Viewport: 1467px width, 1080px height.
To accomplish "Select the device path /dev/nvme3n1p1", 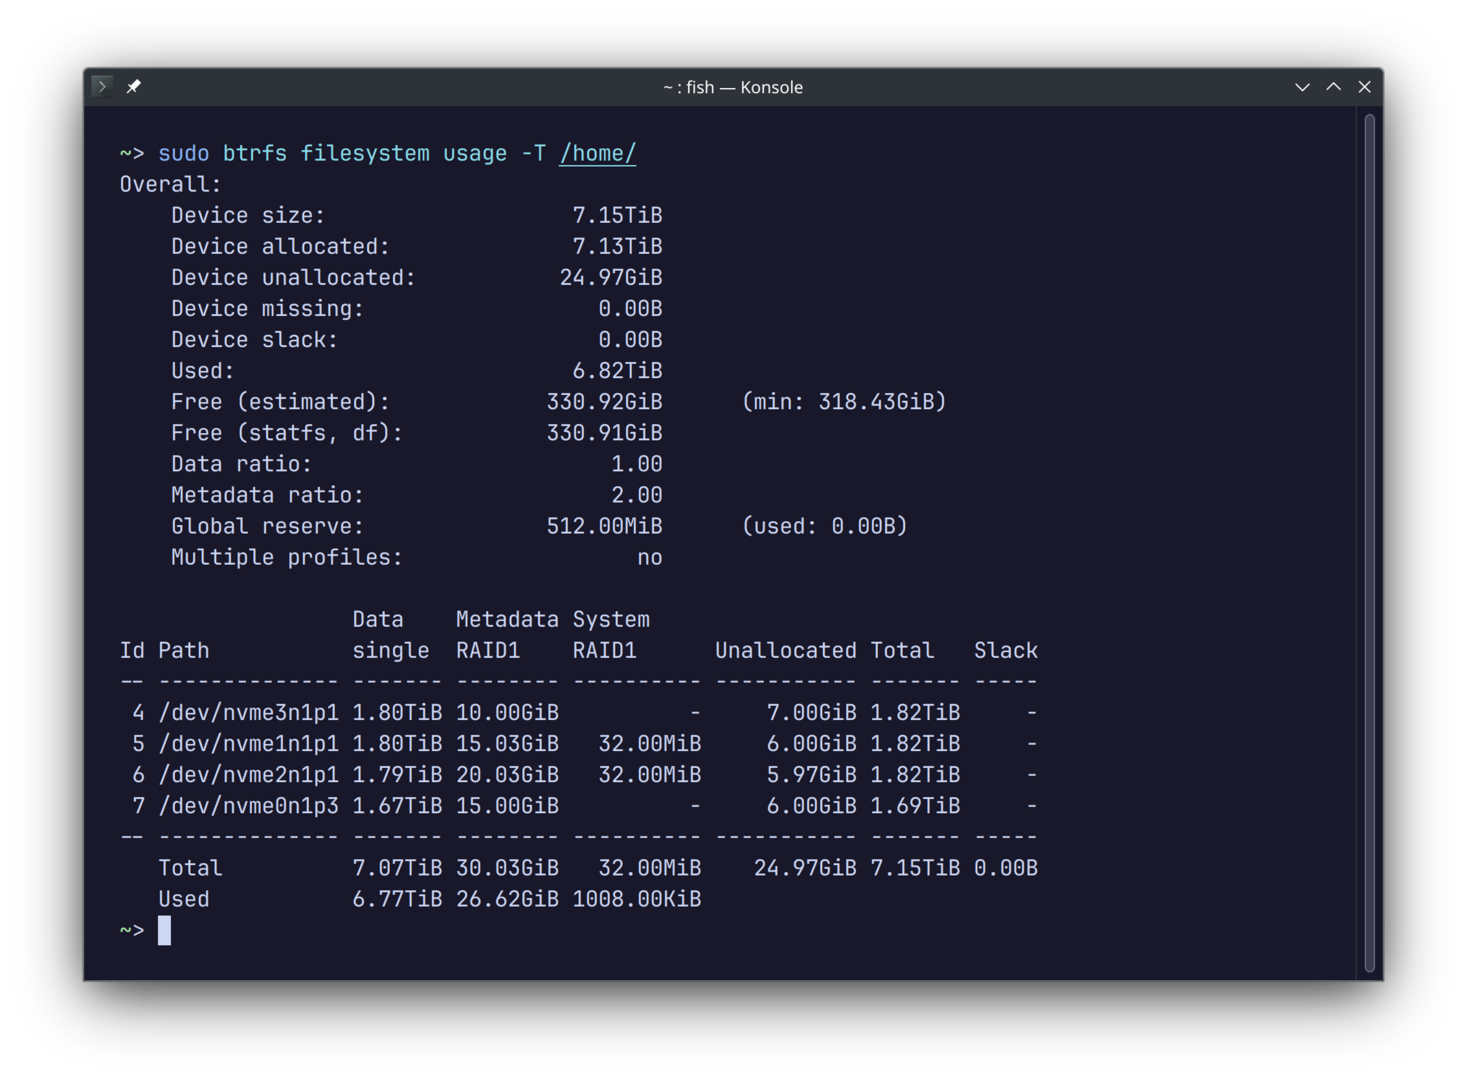I will click(248, 712).
